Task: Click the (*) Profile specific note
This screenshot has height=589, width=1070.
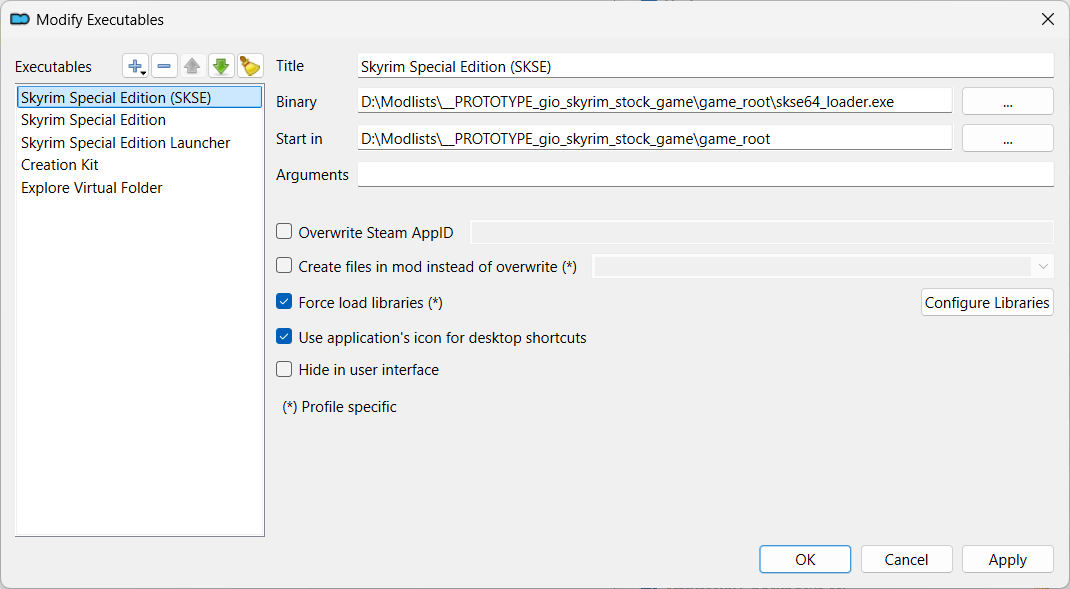Action: pos(339,407)
